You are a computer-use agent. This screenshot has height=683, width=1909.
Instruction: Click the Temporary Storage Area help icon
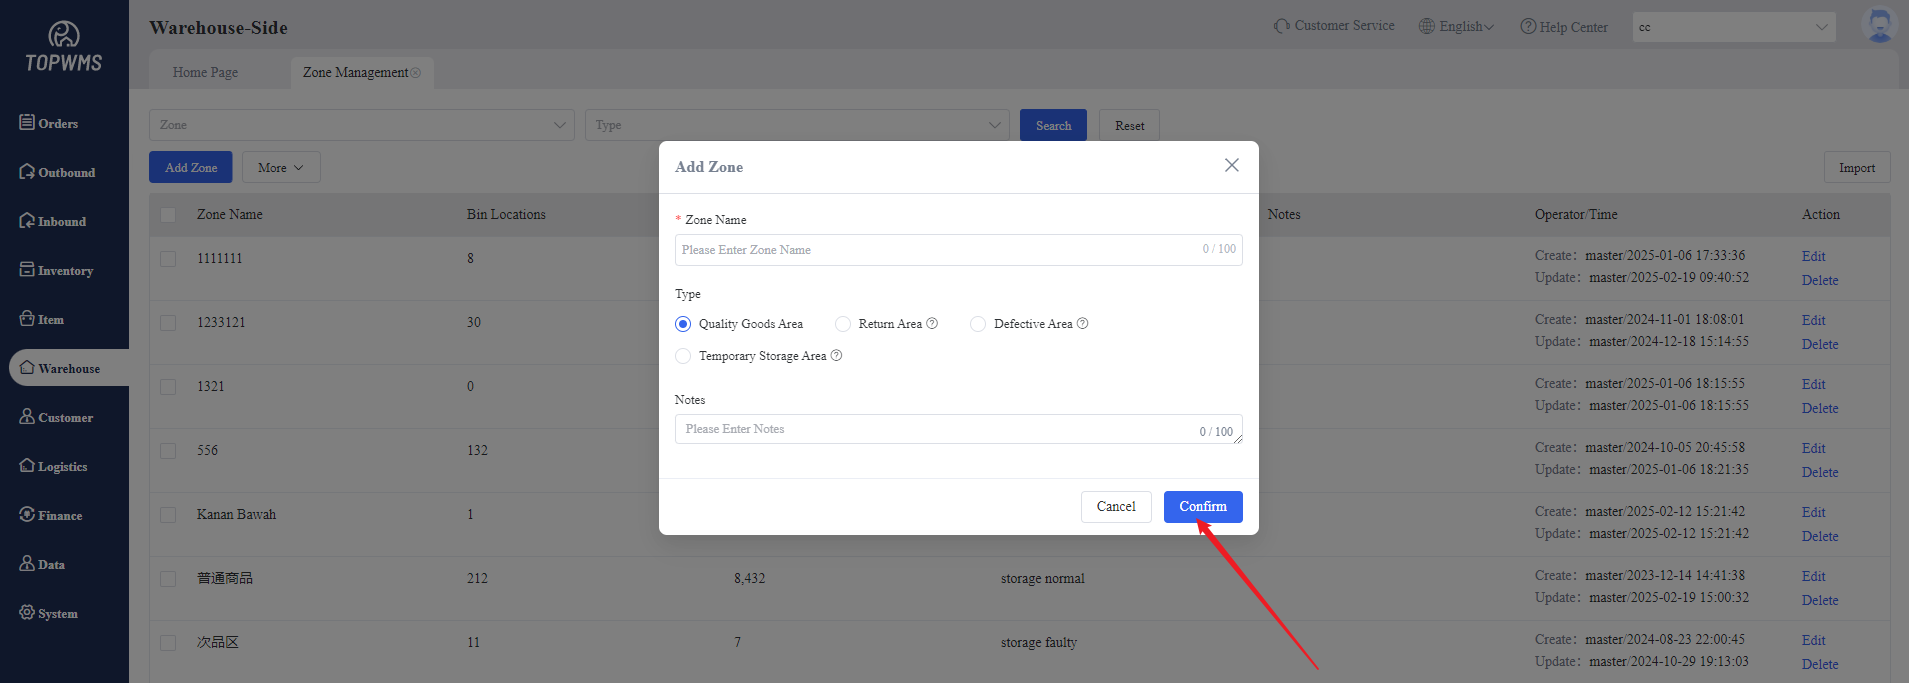[x=837, y=355]
